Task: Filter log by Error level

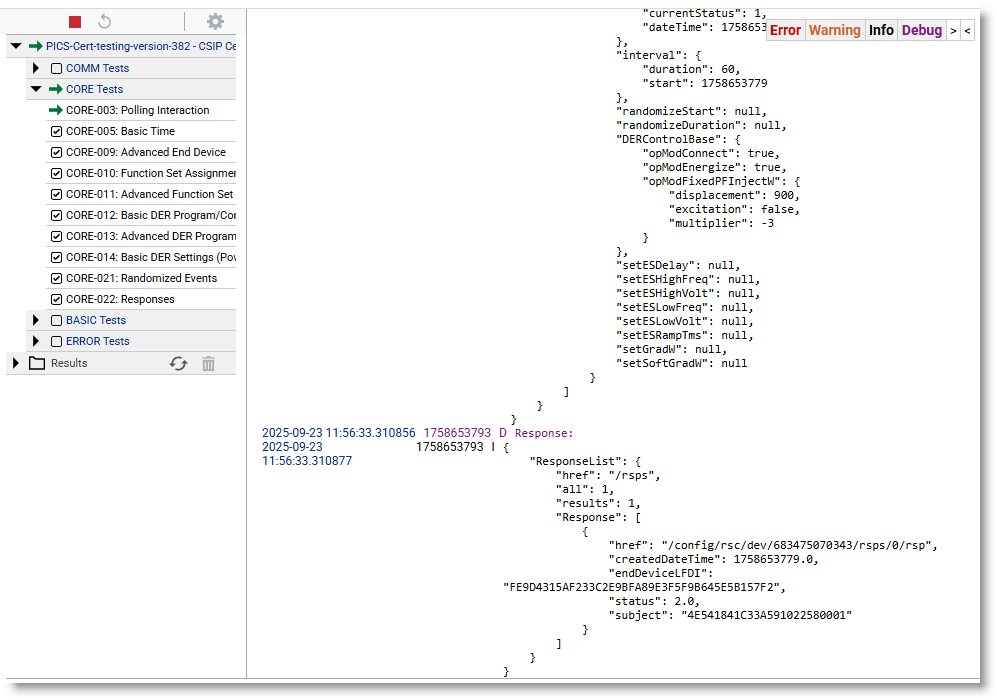Action: click(x=785, y=31)
